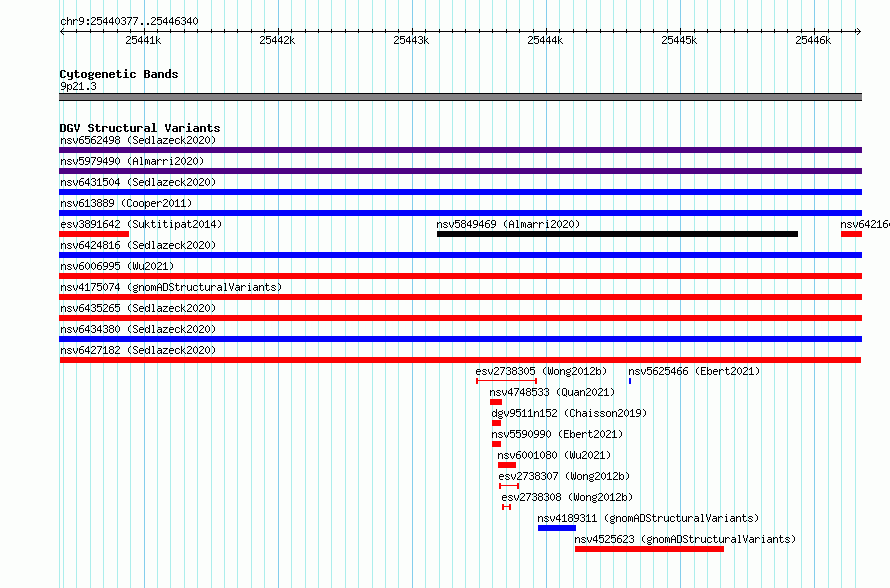Click the nsv4748533 small red bar
The width and height of the screenshot is (890, 588).
tap(496, 402)
